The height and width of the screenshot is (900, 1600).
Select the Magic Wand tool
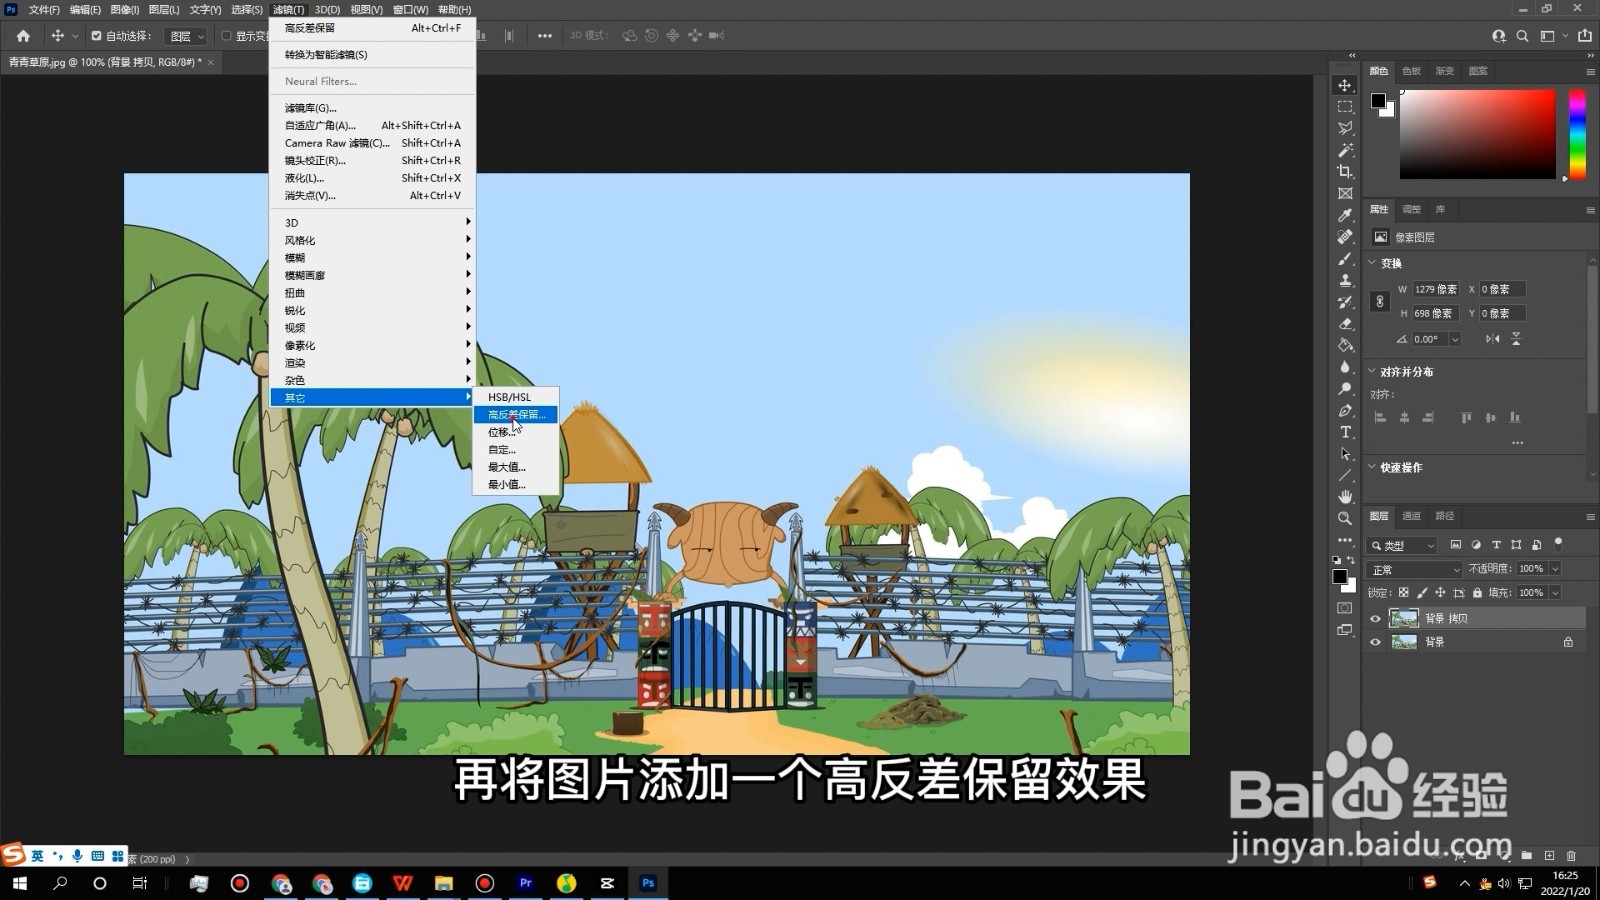coord(1345,150)
